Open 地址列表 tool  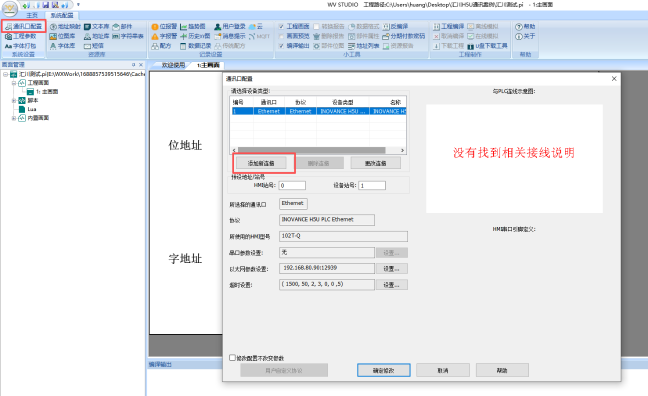pos(364,46)
